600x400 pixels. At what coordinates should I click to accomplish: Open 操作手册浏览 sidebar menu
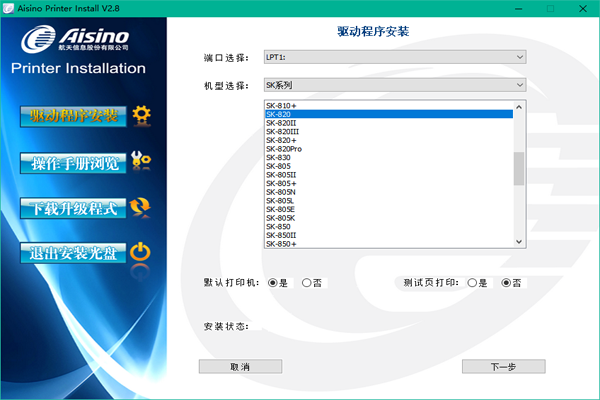(73, 163)
